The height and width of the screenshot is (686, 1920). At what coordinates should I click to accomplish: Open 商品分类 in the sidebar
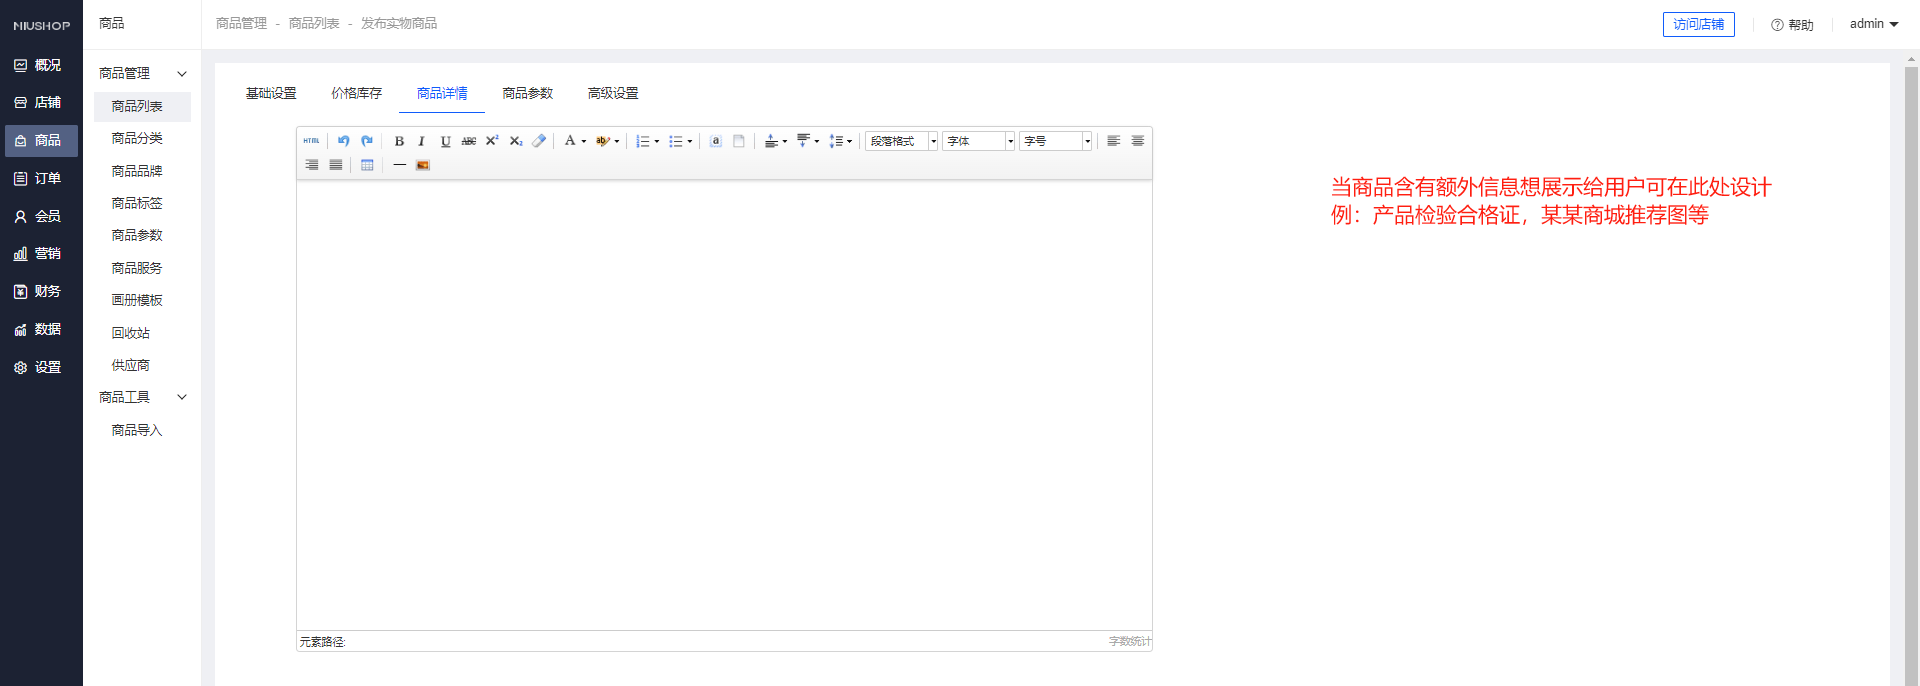137,138
